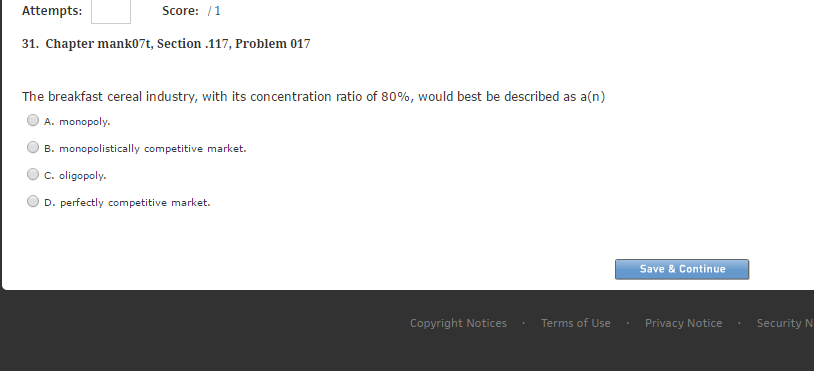814x371 pixels.
Task: Click the 'Attempts:' label
Action: (52, 11)
